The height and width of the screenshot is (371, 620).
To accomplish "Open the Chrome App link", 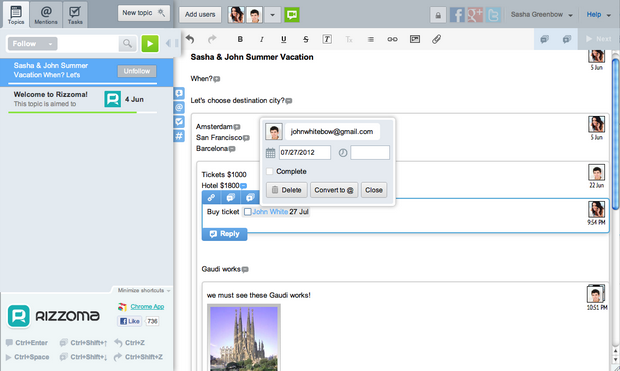I will [147, 307].
